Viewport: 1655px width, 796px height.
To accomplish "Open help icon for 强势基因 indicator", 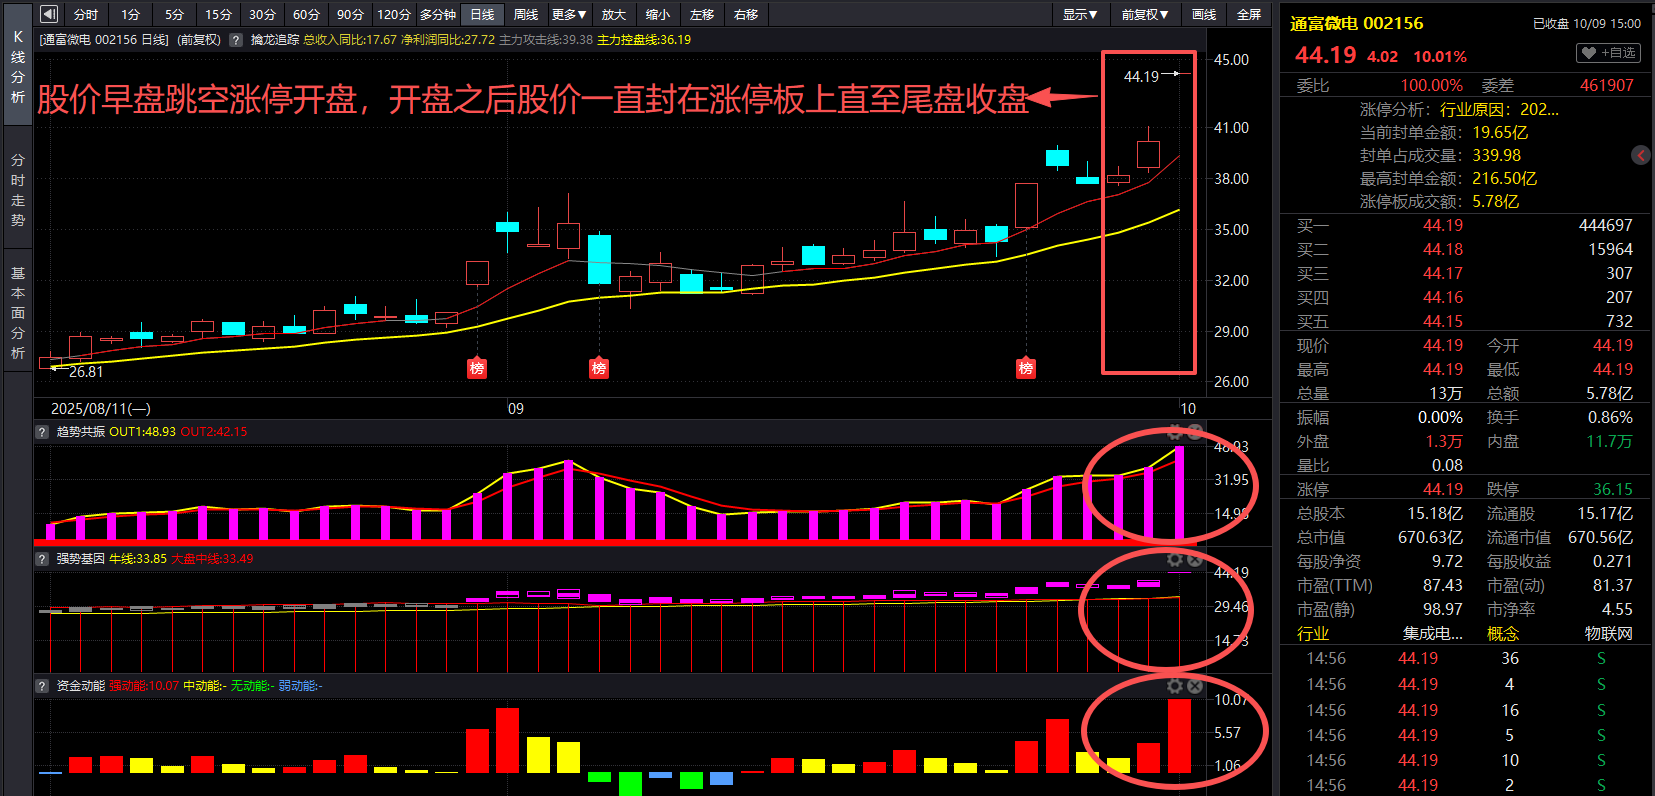I will 42,559.
